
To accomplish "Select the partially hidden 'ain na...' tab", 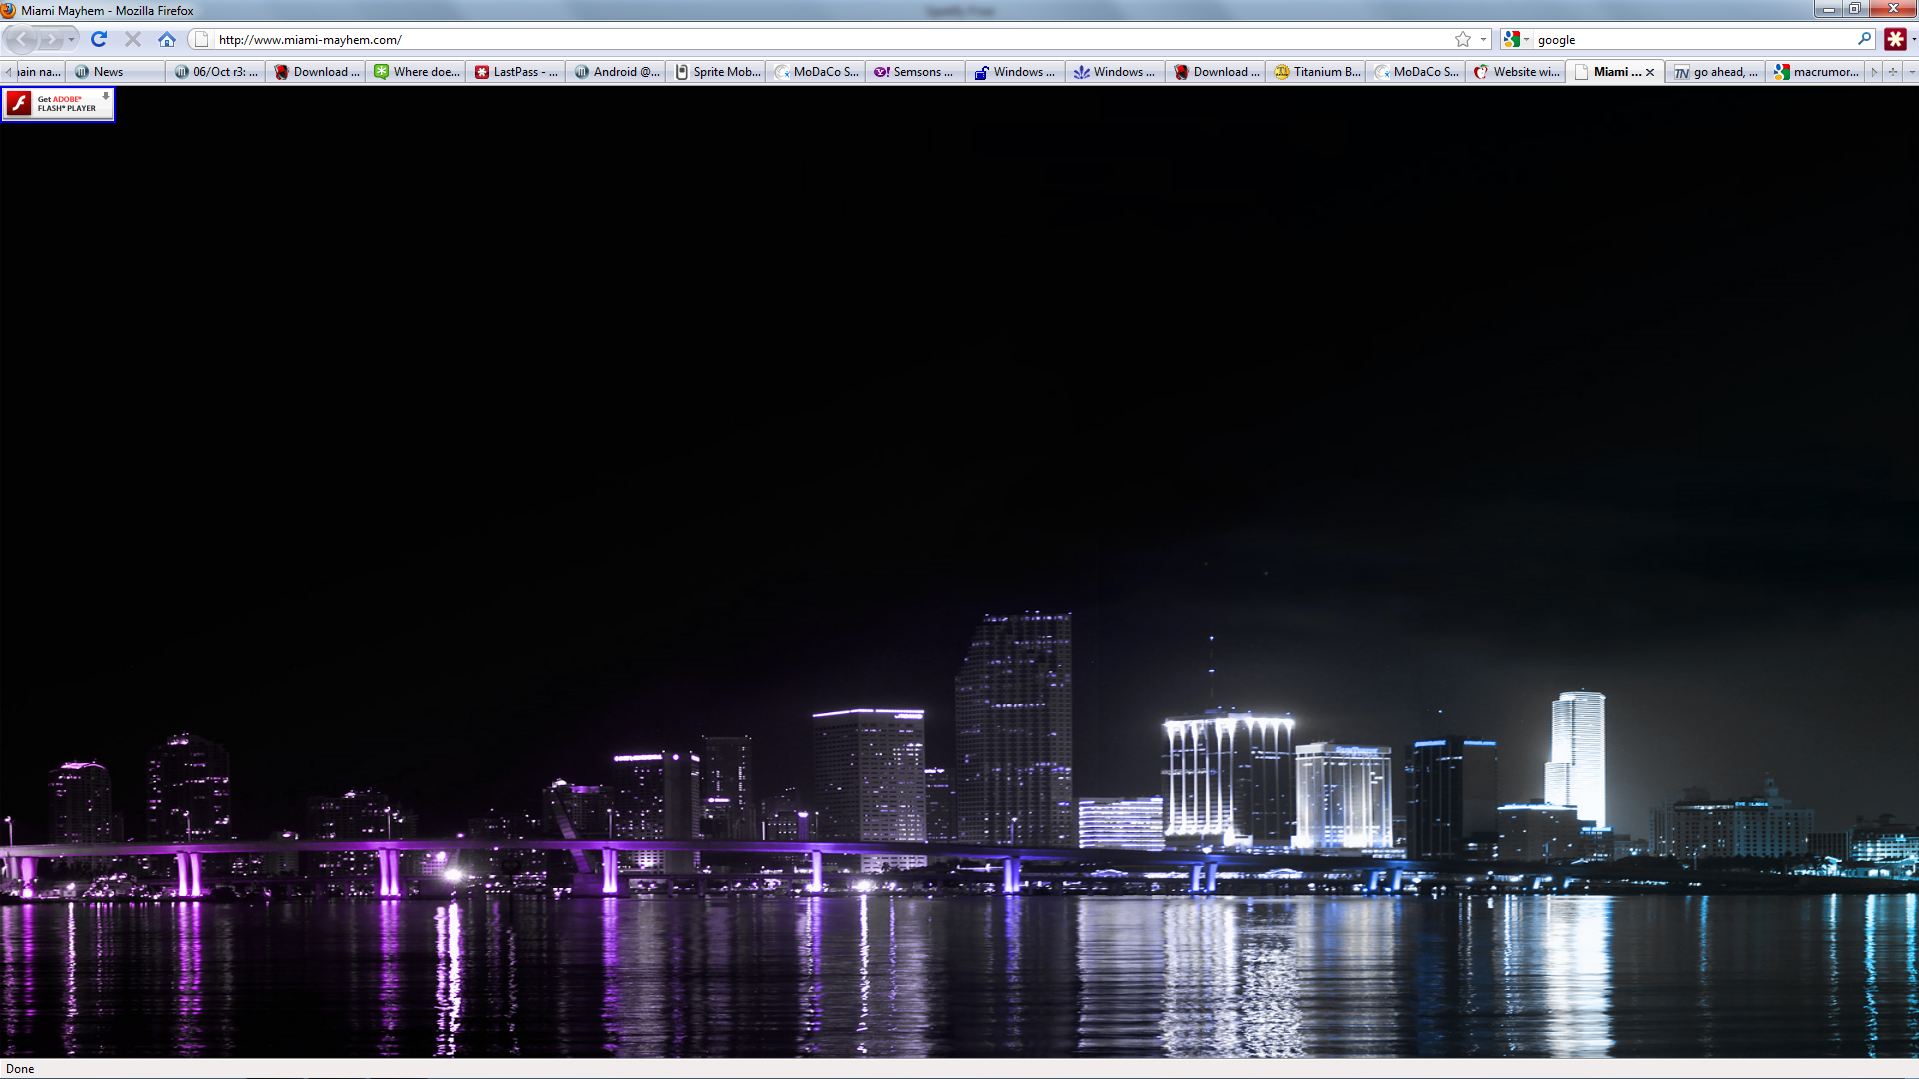I will pyautogui.click(x=40, y=72).
